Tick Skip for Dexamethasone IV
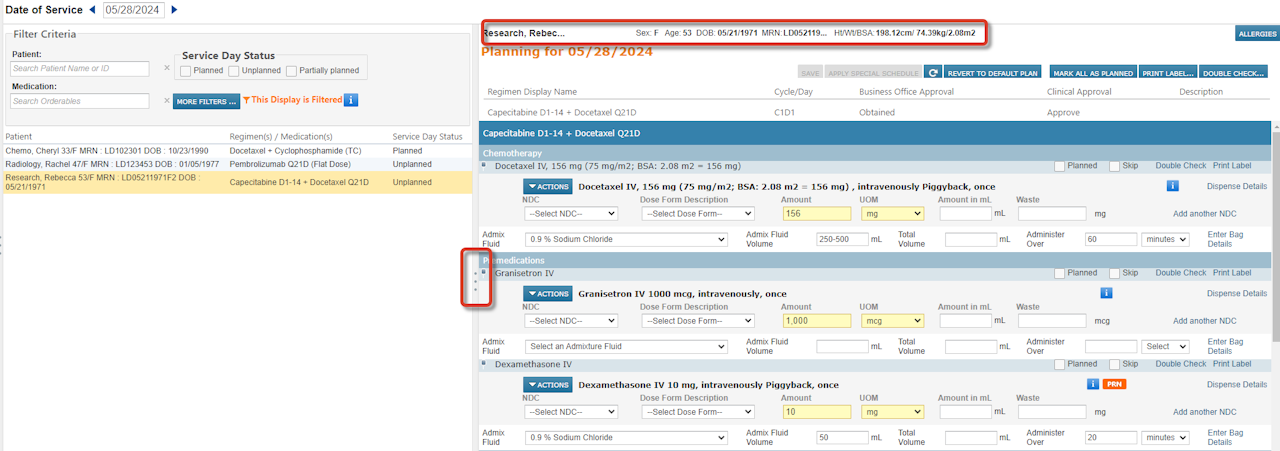This screenshot has height=451, width=1280. point(1115,364)
